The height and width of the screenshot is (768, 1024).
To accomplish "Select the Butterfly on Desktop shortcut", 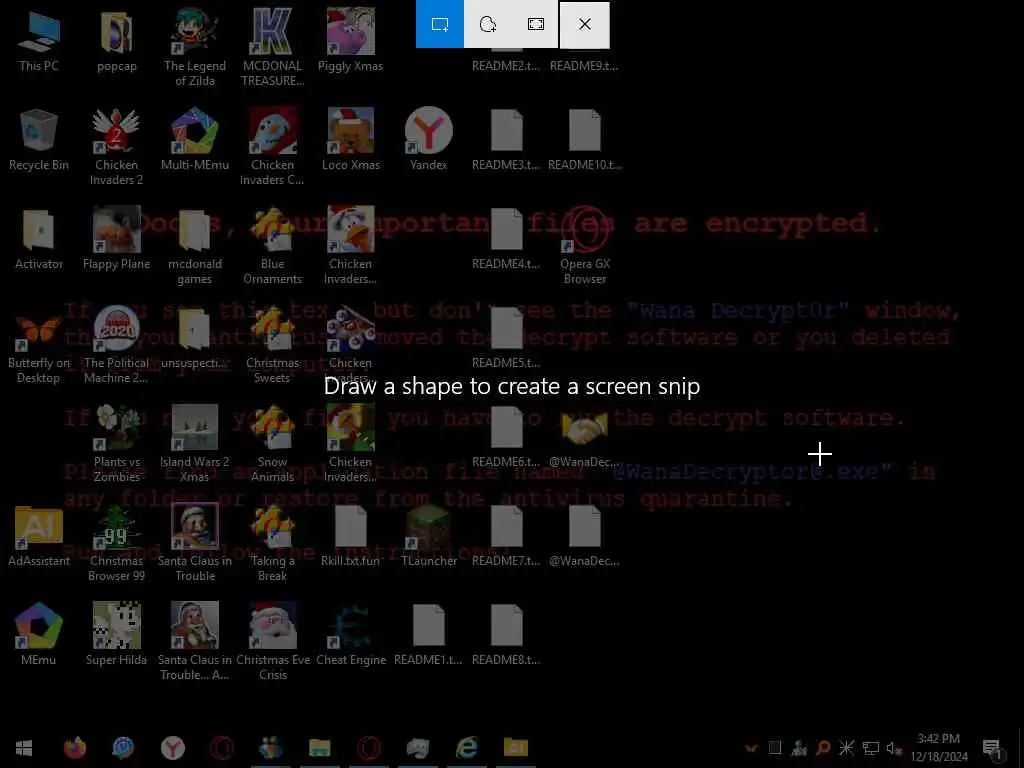I will 39,345.
